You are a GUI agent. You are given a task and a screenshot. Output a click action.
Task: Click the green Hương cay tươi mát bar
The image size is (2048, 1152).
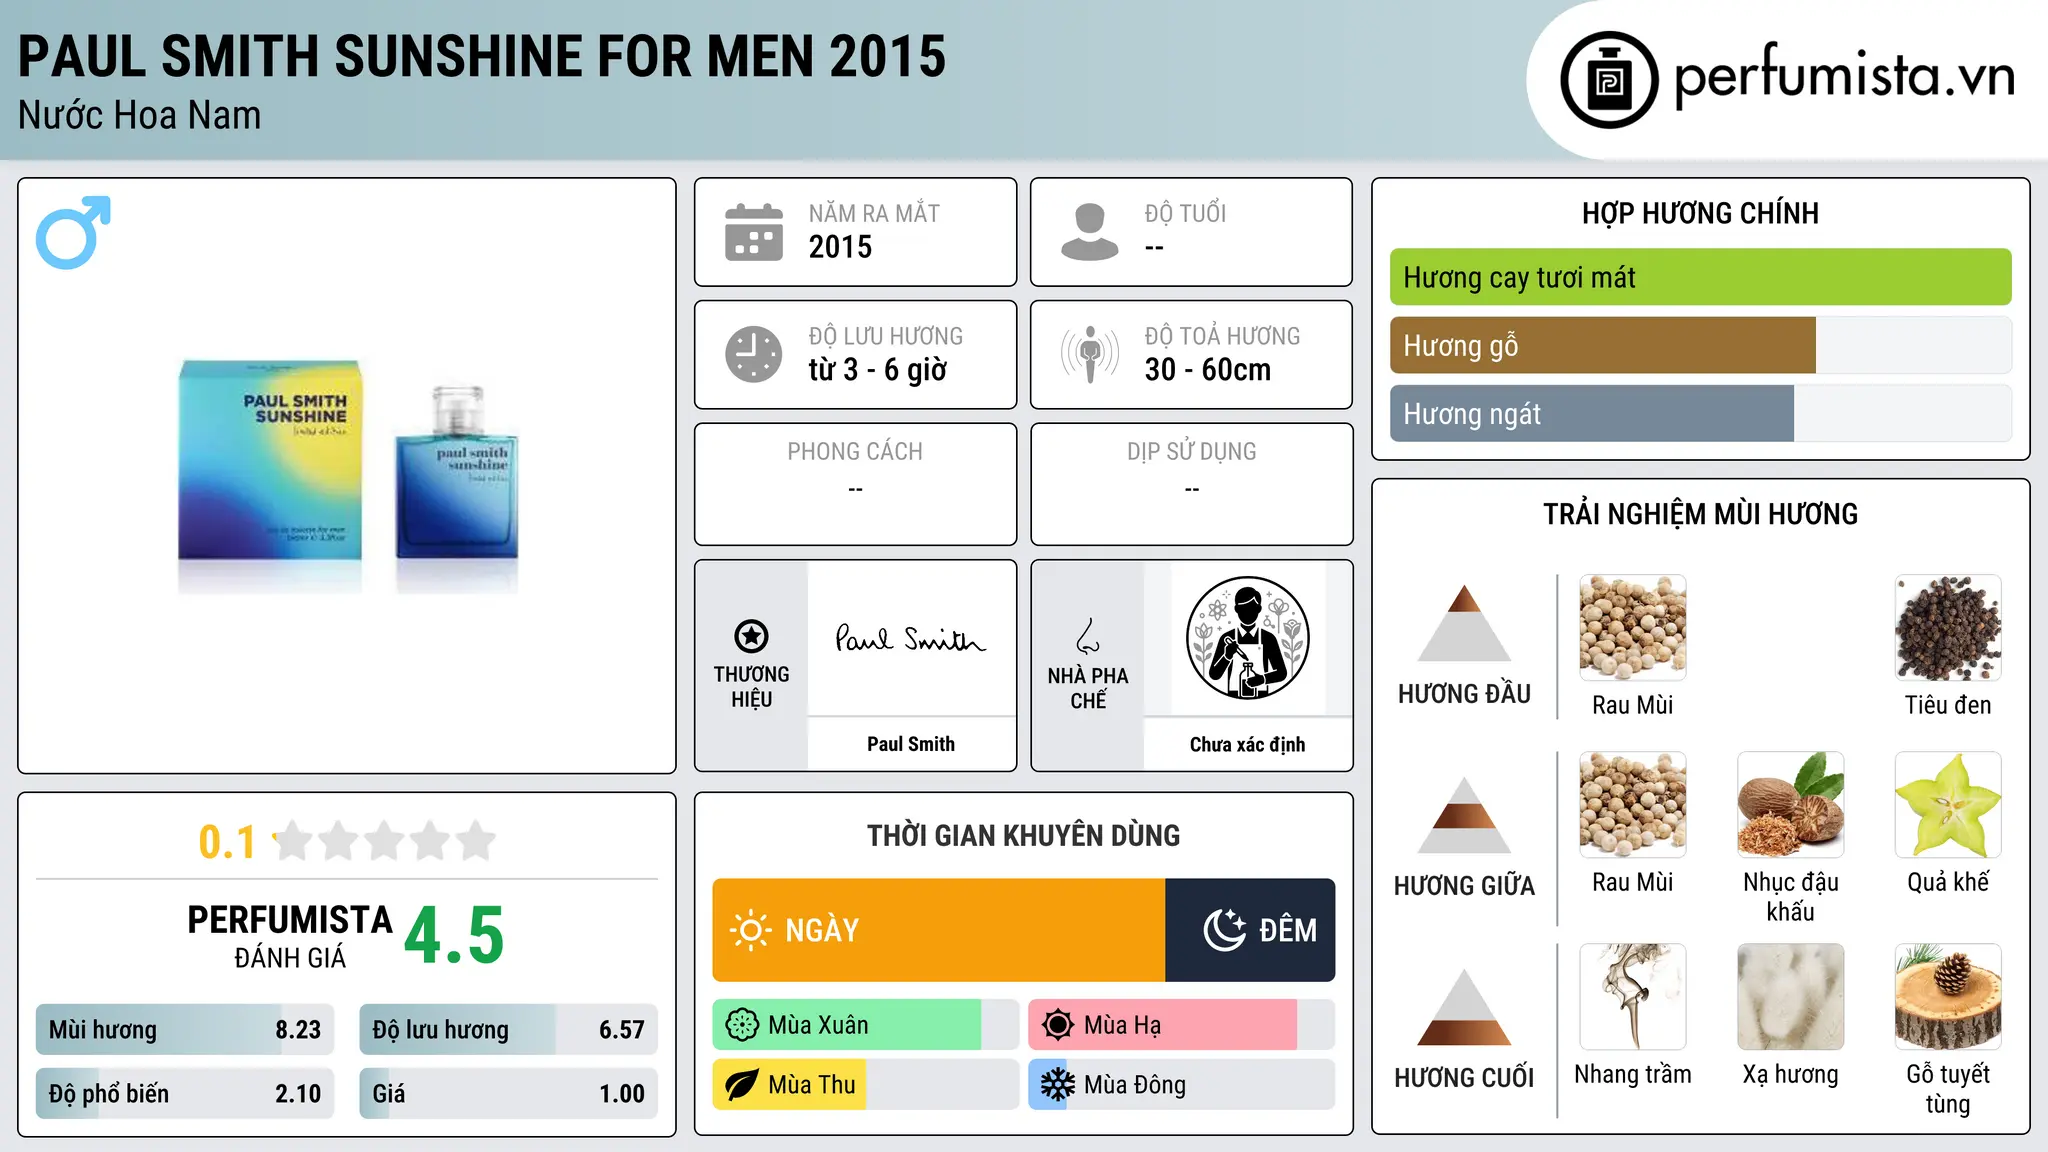tap(1700, 277)
